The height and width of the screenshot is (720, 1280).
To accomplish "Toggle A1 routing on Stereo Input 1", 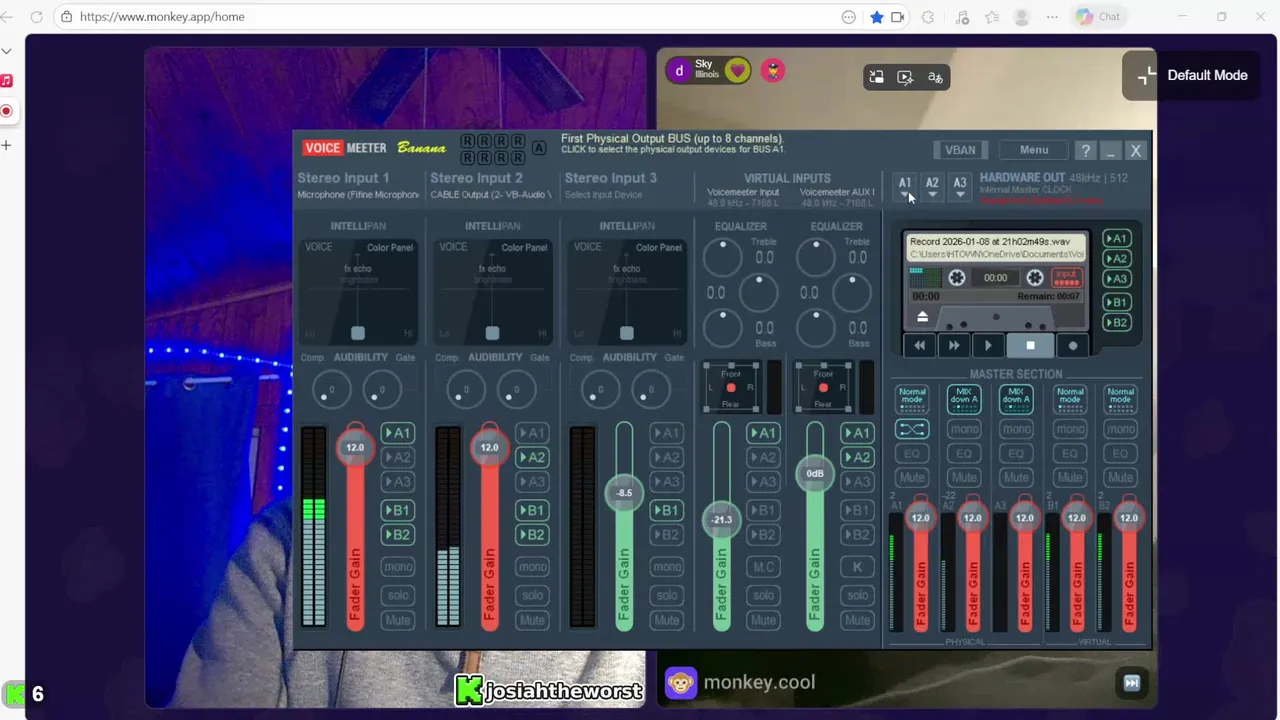I will coord(398,433).
